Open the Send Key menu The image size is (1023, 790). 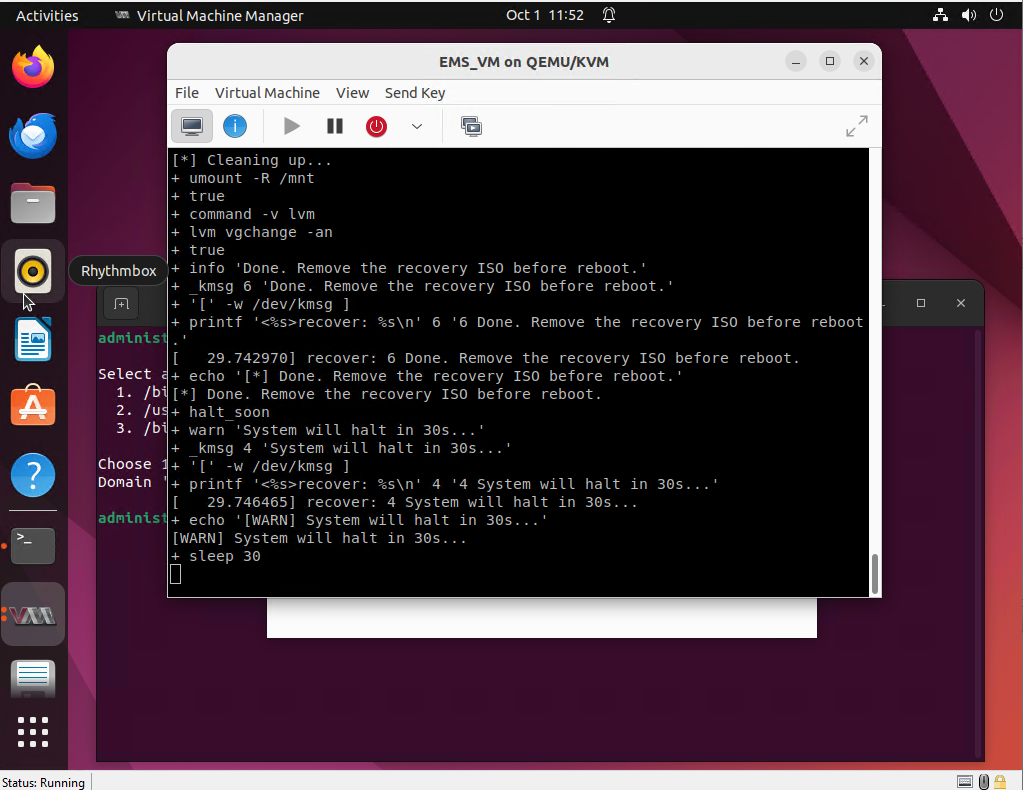(x=415, y=93)
